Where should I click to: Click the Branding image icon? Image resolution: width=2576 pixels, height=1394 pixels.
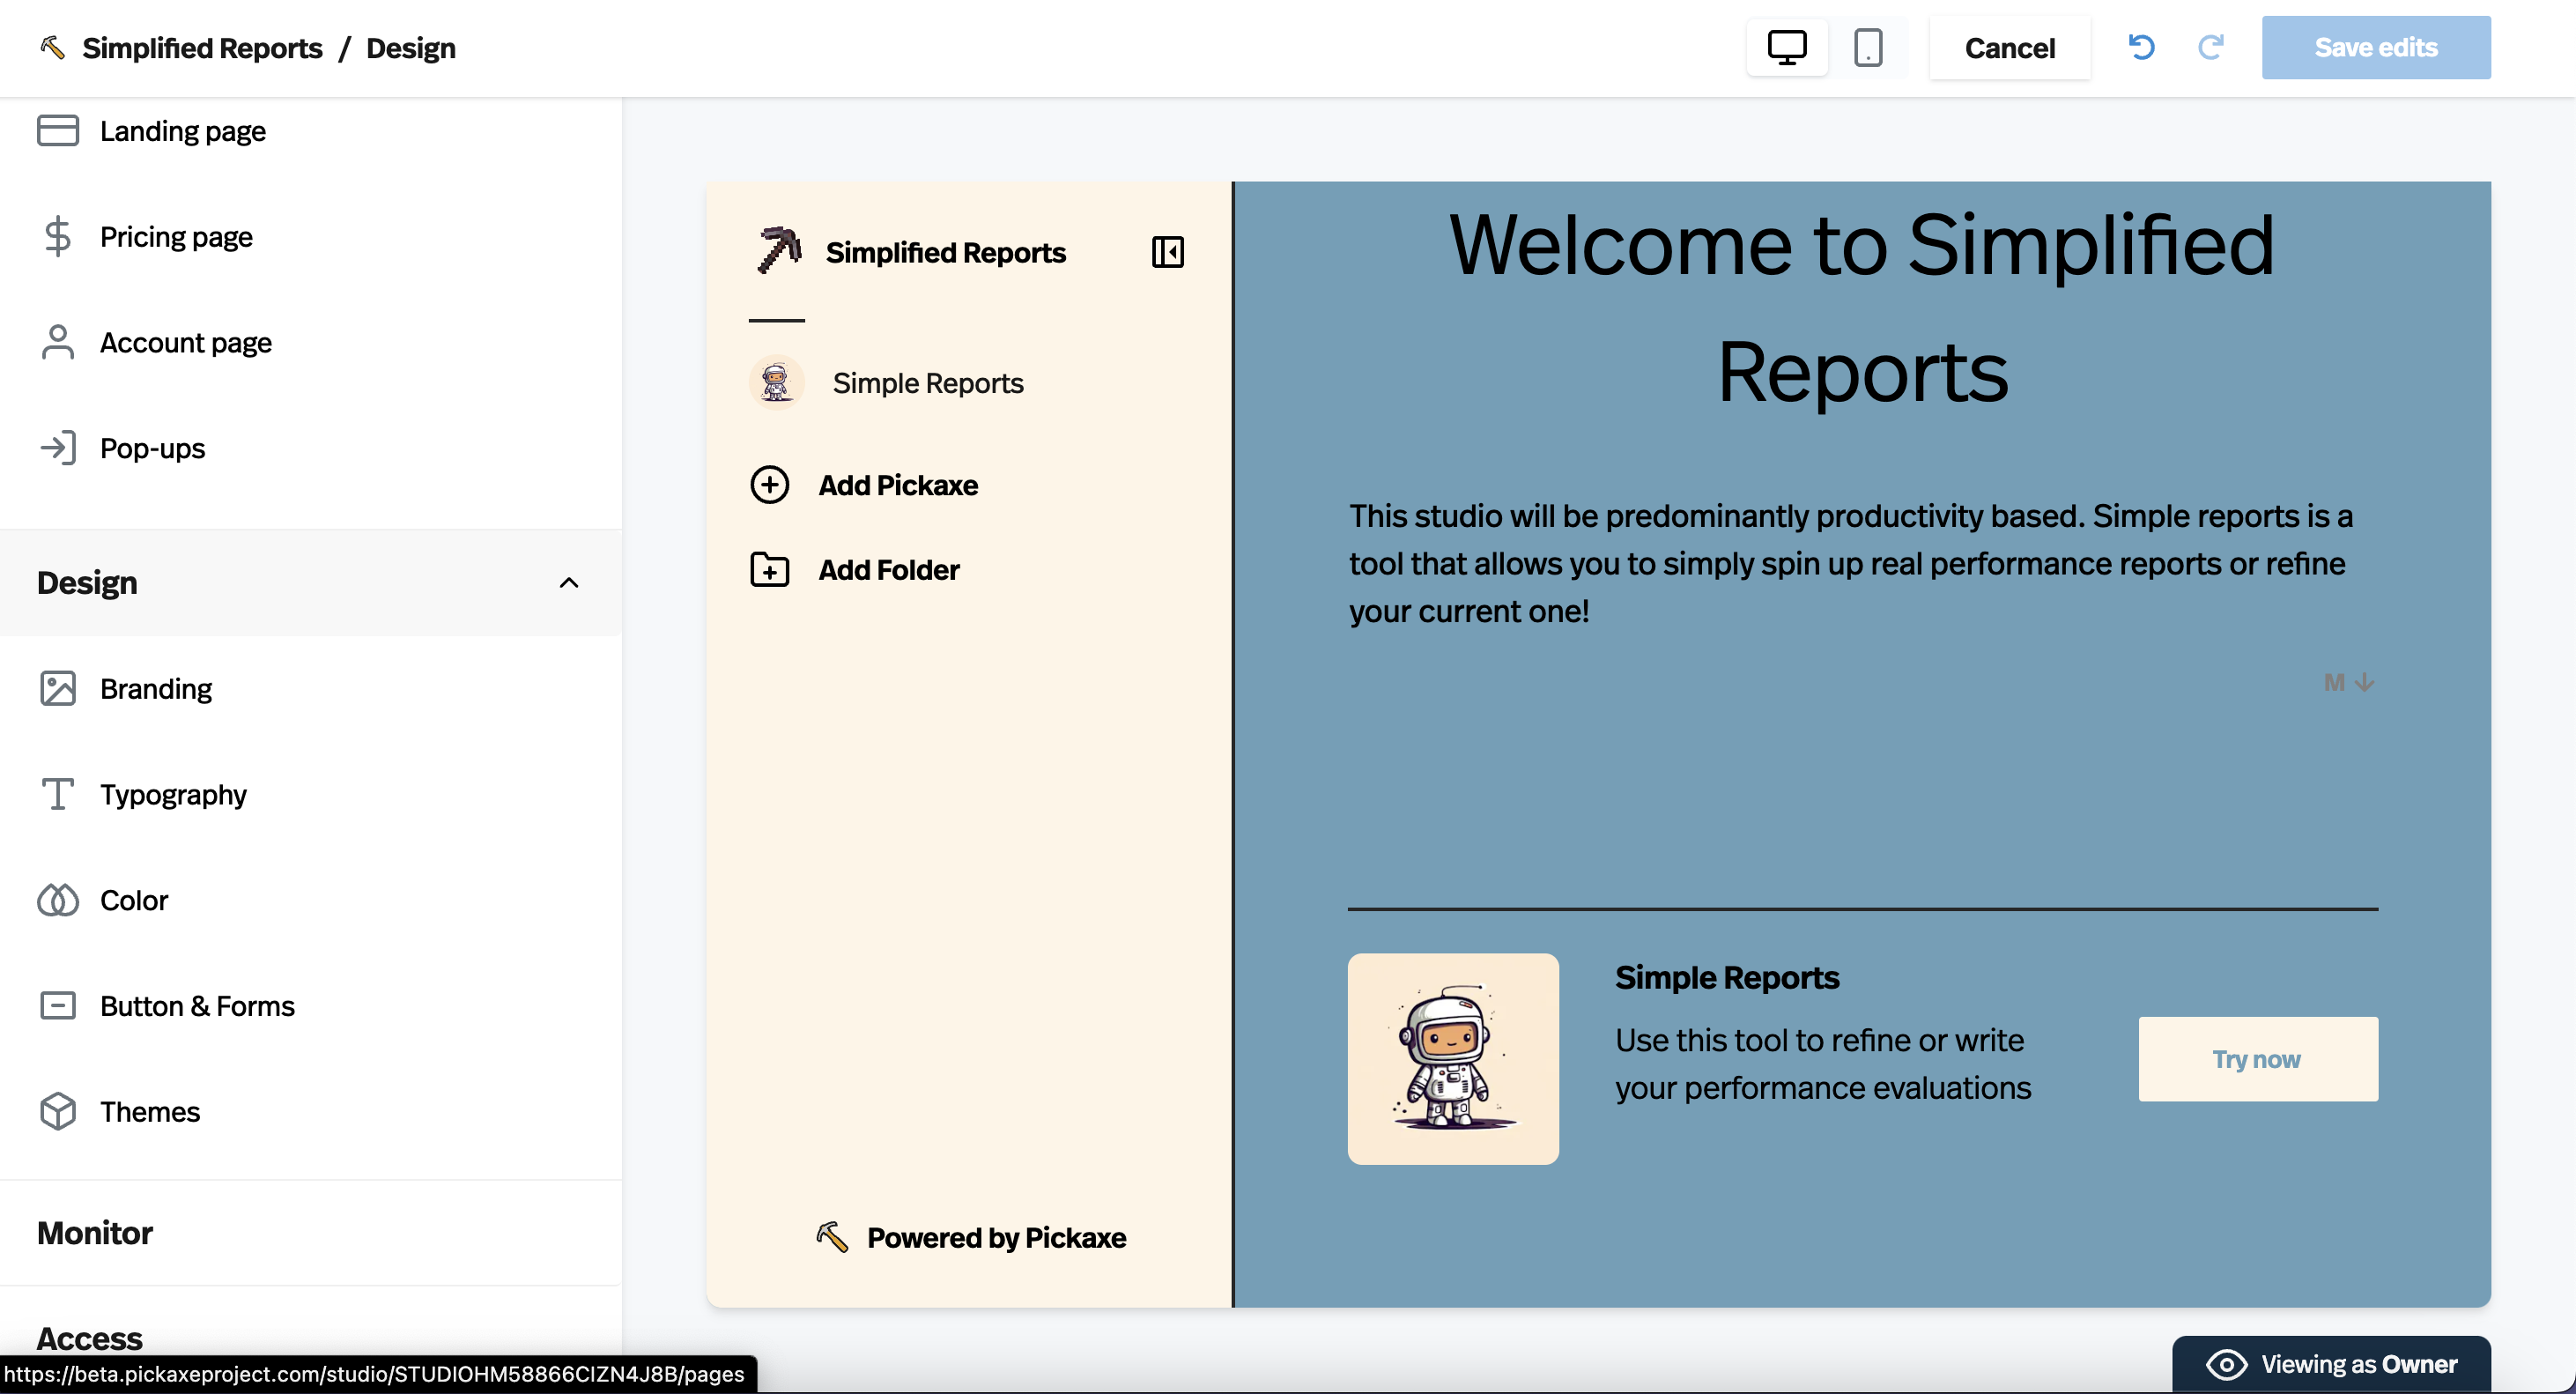tap(58, 688)
